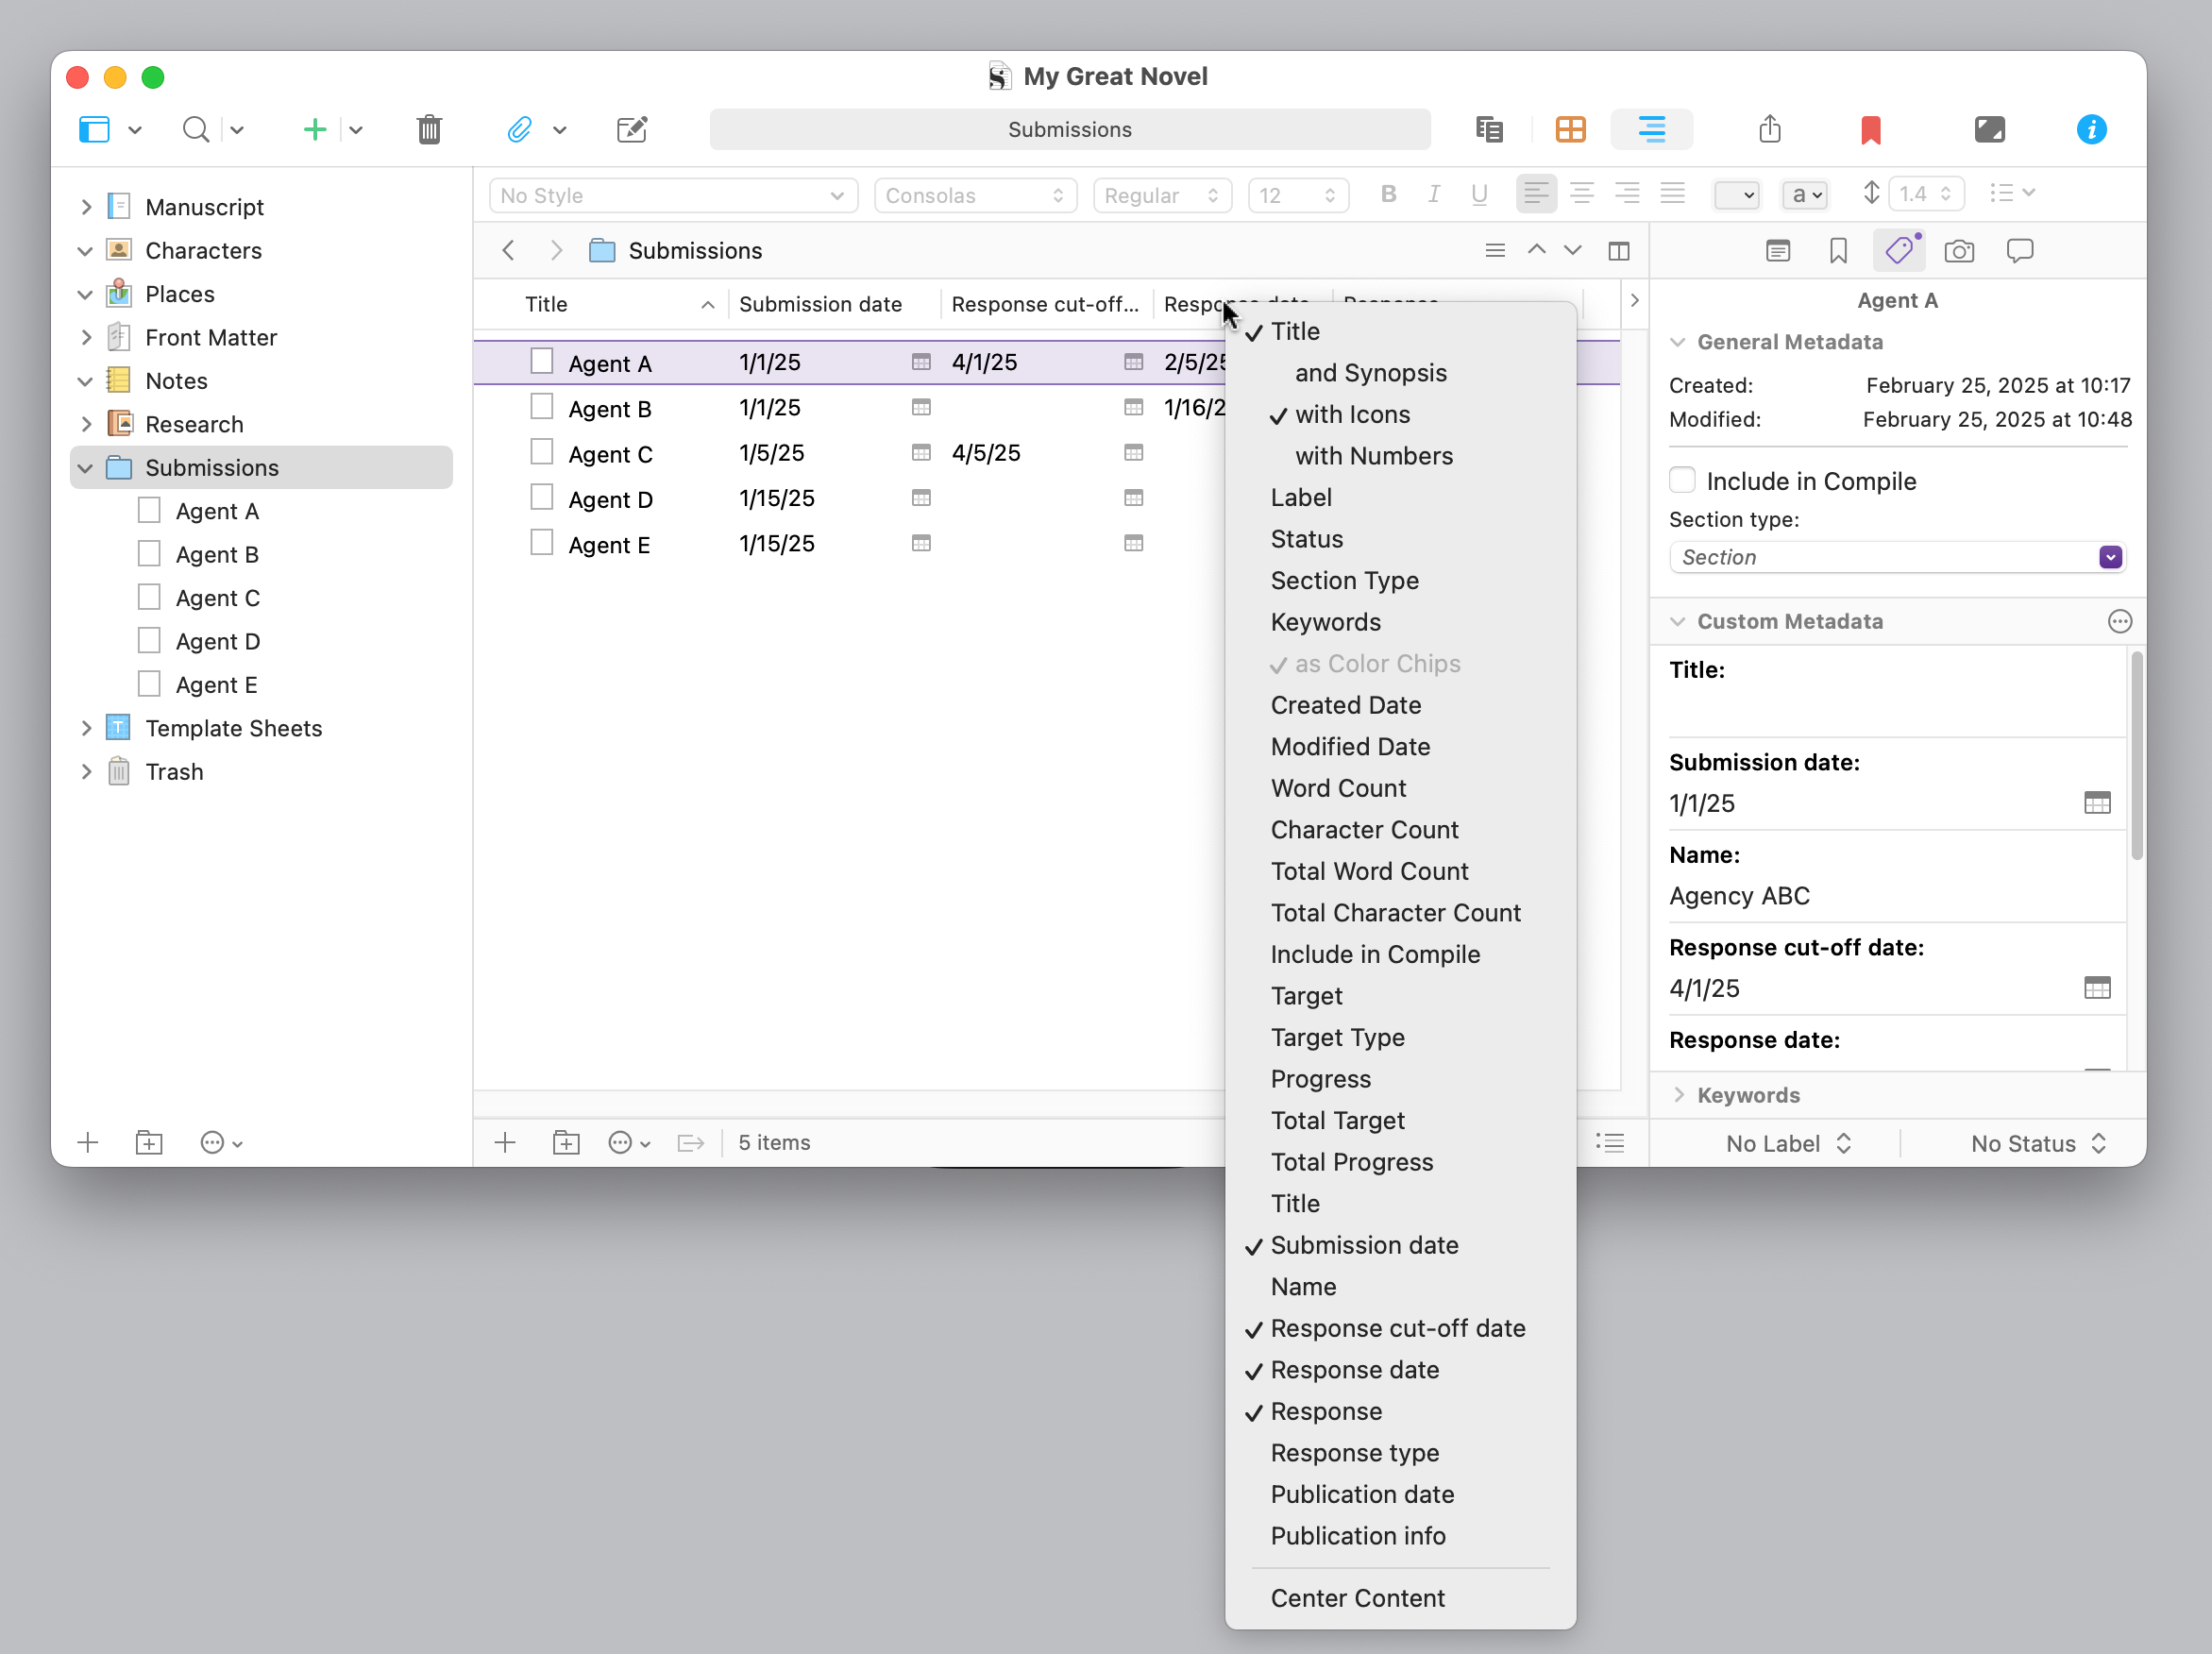
Task: Expand the Manuscript binder folder
Action: pyautogui.click(x=86, y=207)
